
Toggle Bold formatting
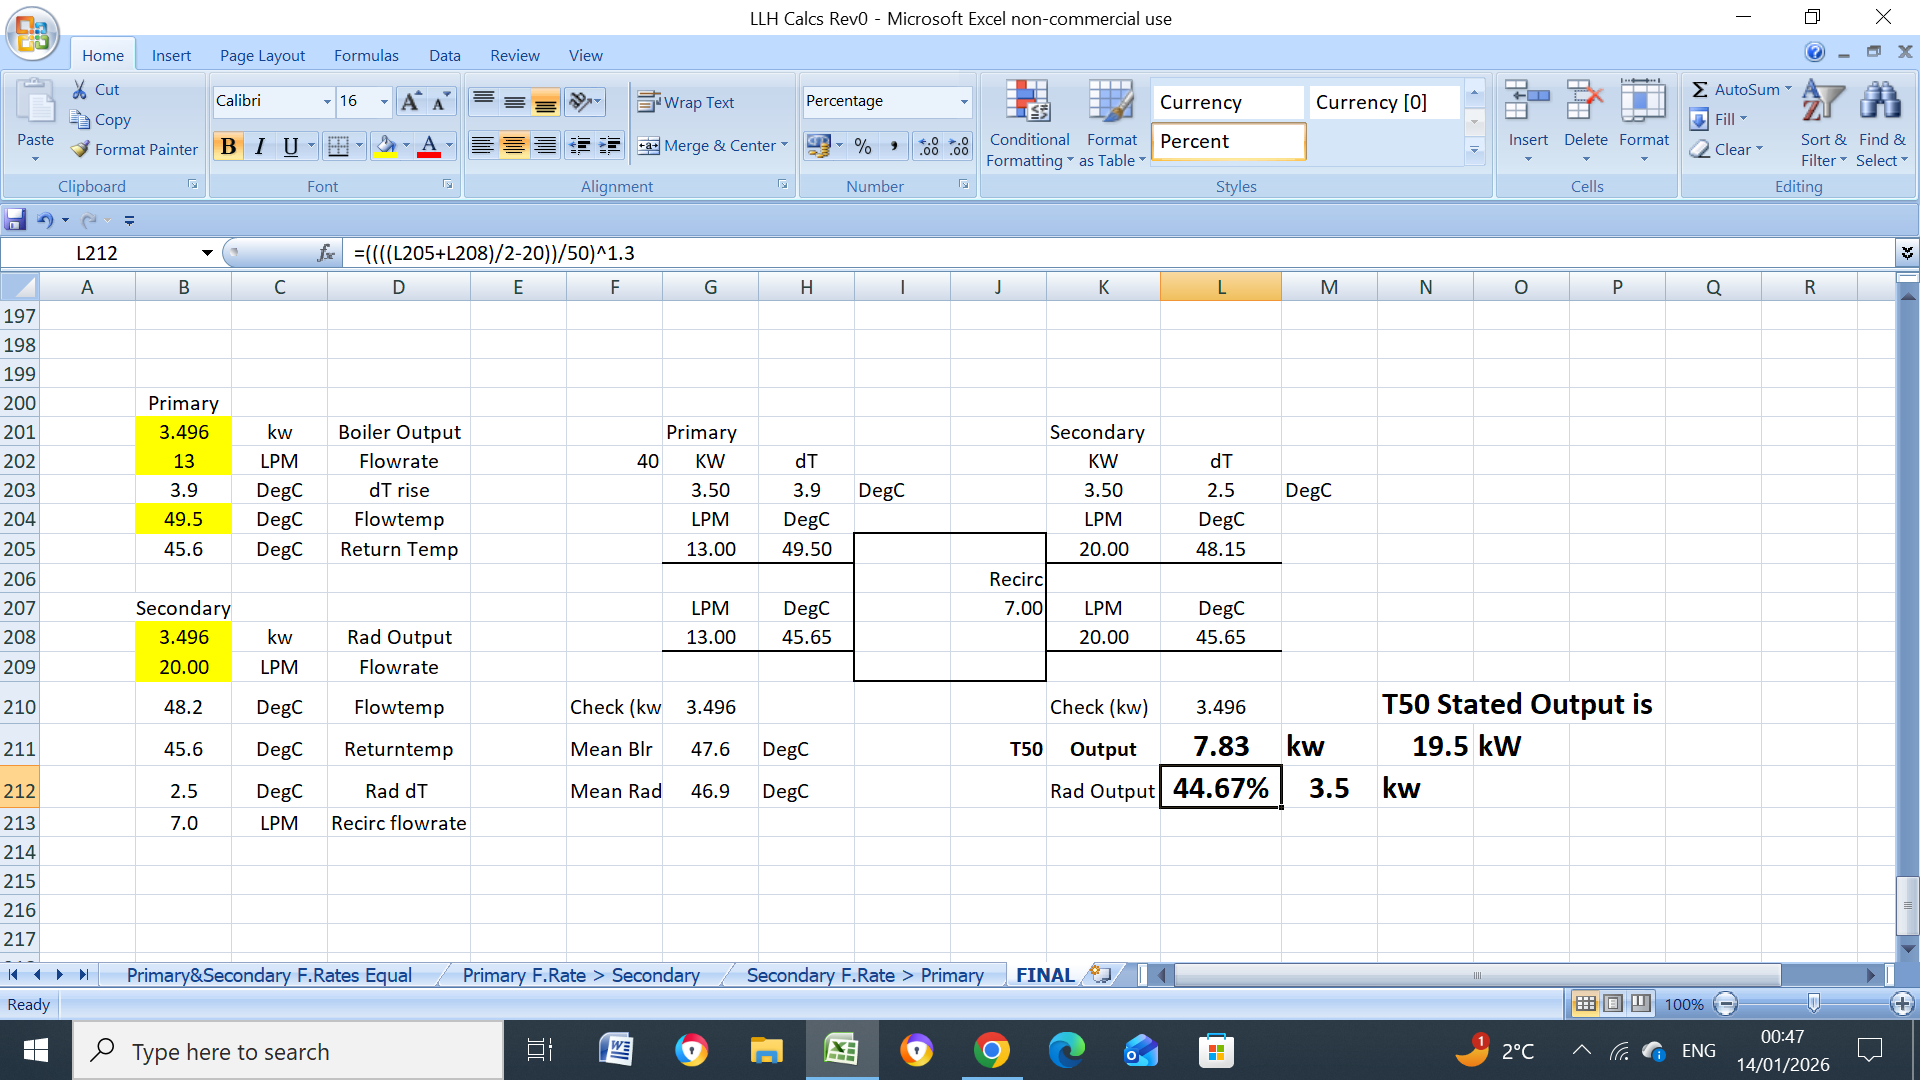[x=228, y=146]
